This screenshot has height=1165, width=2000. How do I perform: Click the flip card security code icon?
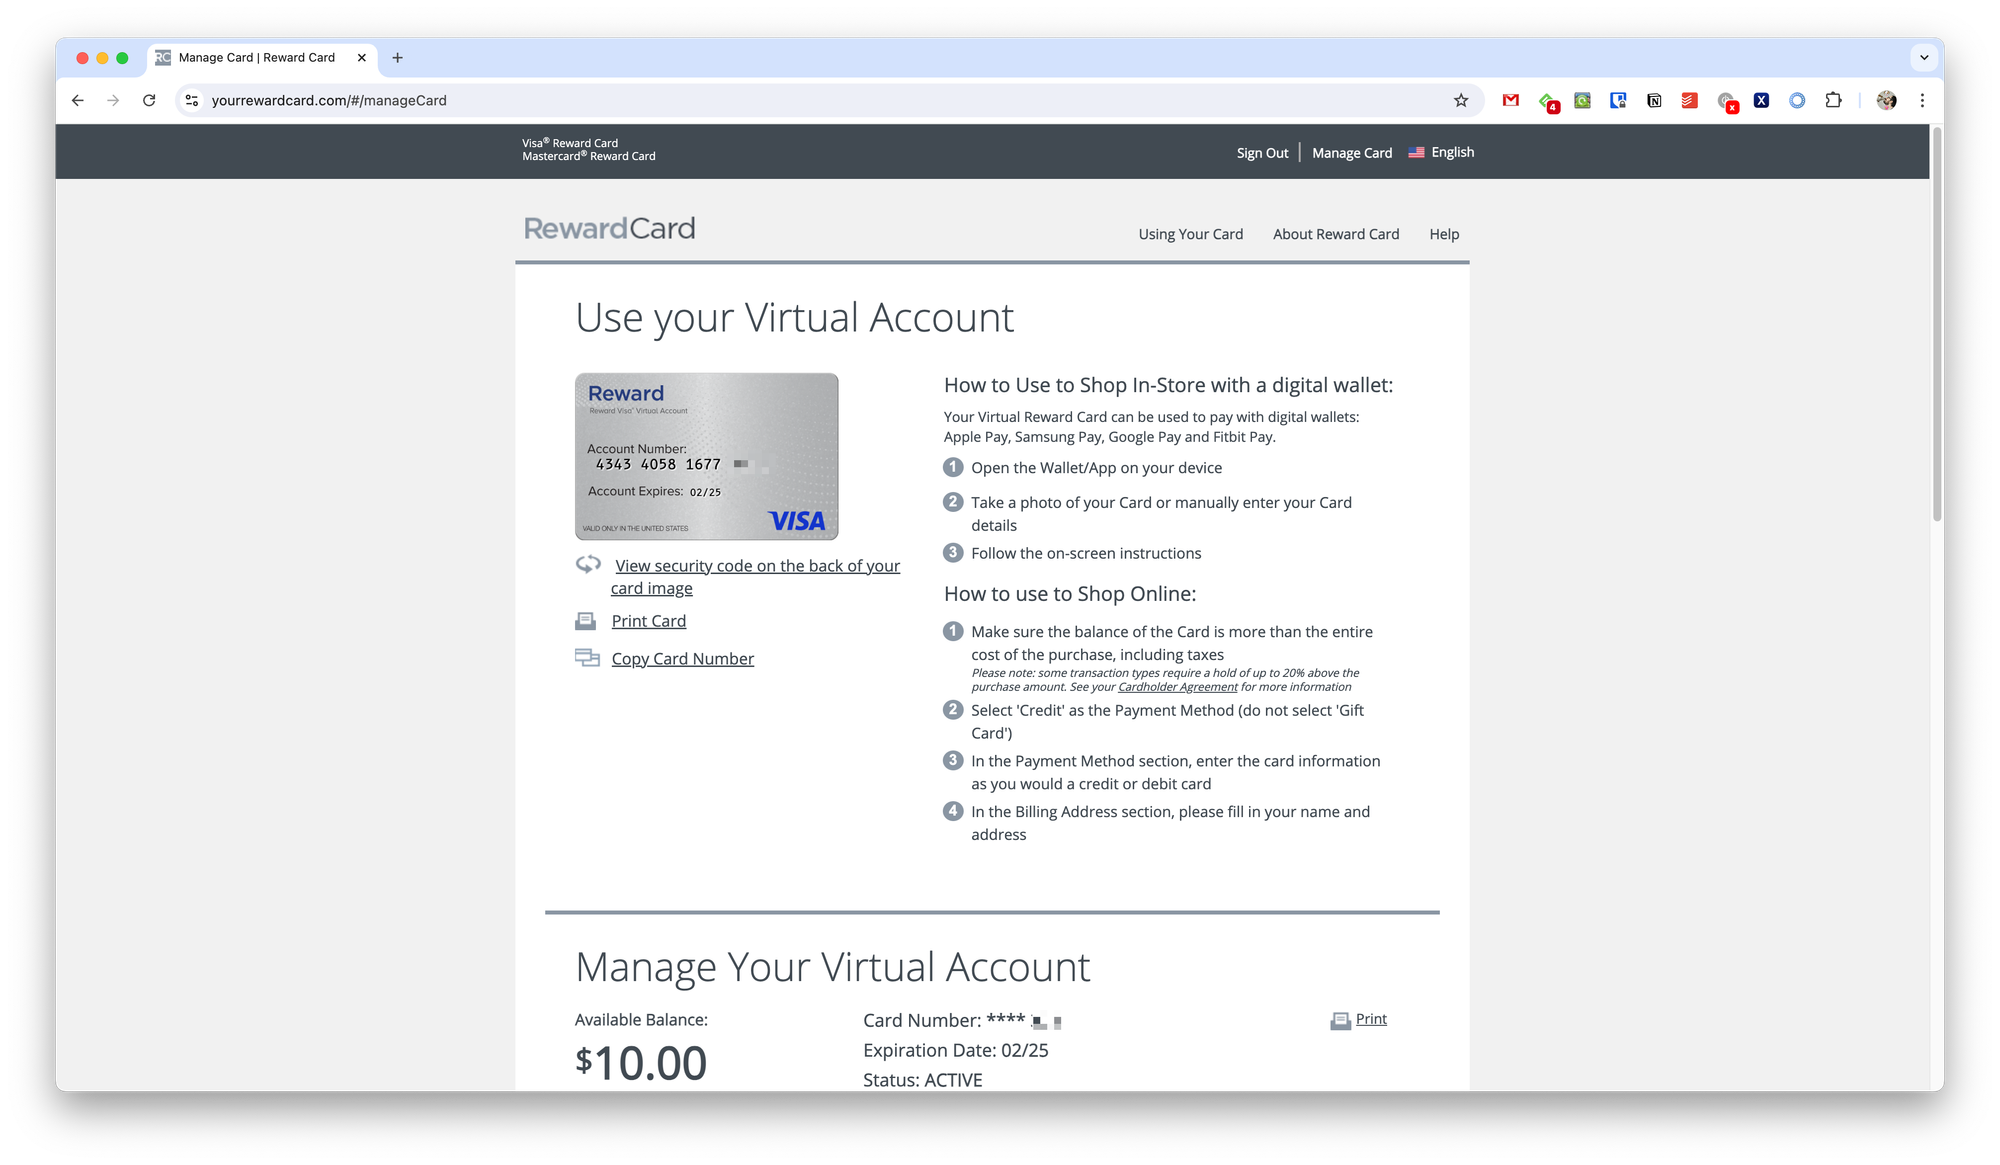coord(588,564)
